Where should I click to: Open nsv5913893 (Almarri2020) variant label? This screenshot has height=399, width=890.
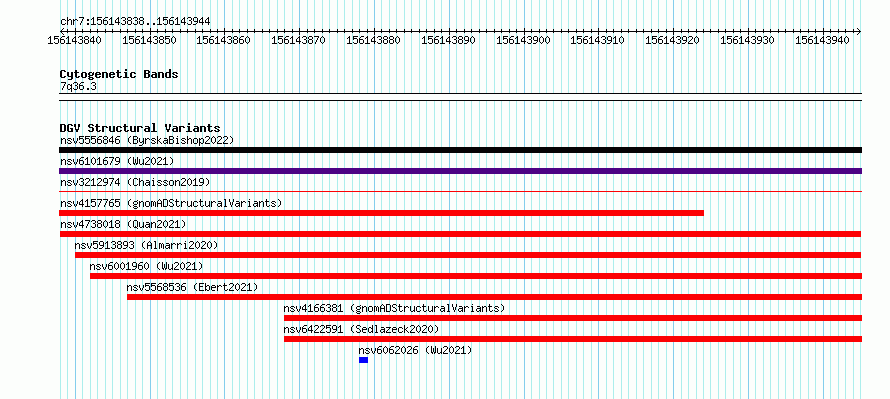pos(146,245)
